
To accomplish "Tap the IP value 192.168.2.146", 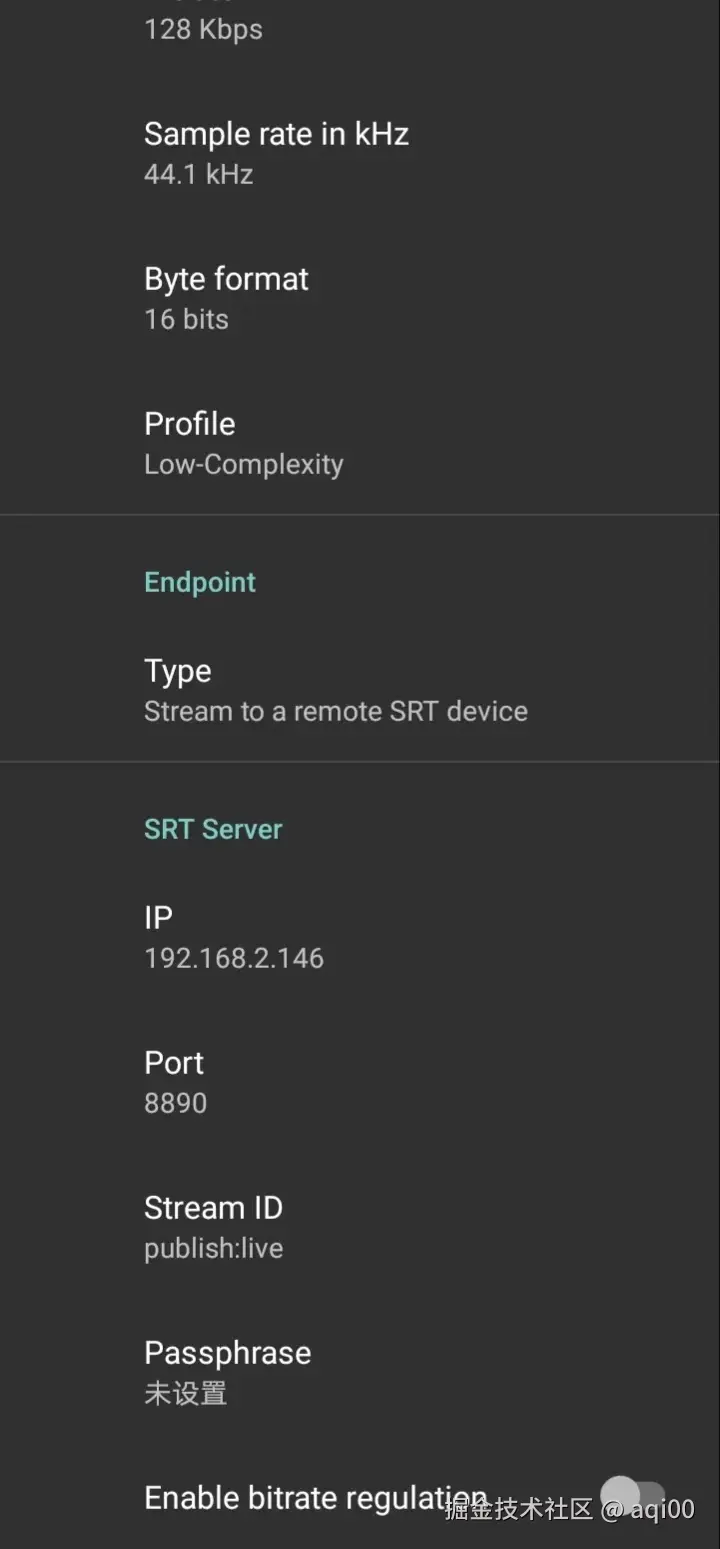I will pos(234,957).
